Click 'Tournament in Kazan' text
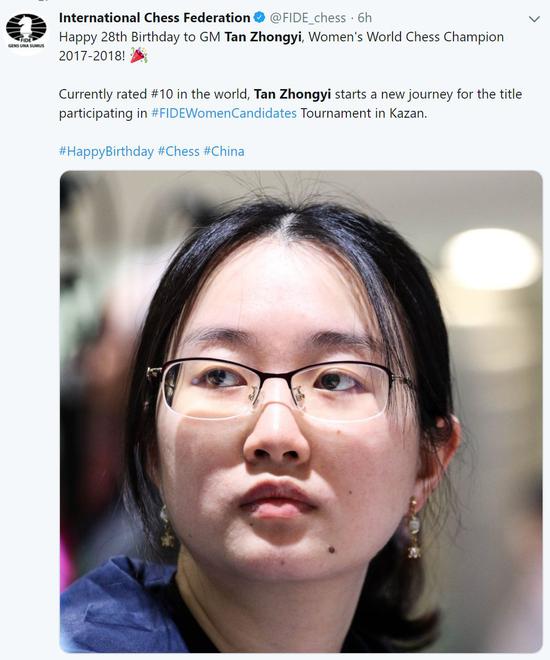The height and width of the screenshot is (660, 550). [x=364, y=113]
